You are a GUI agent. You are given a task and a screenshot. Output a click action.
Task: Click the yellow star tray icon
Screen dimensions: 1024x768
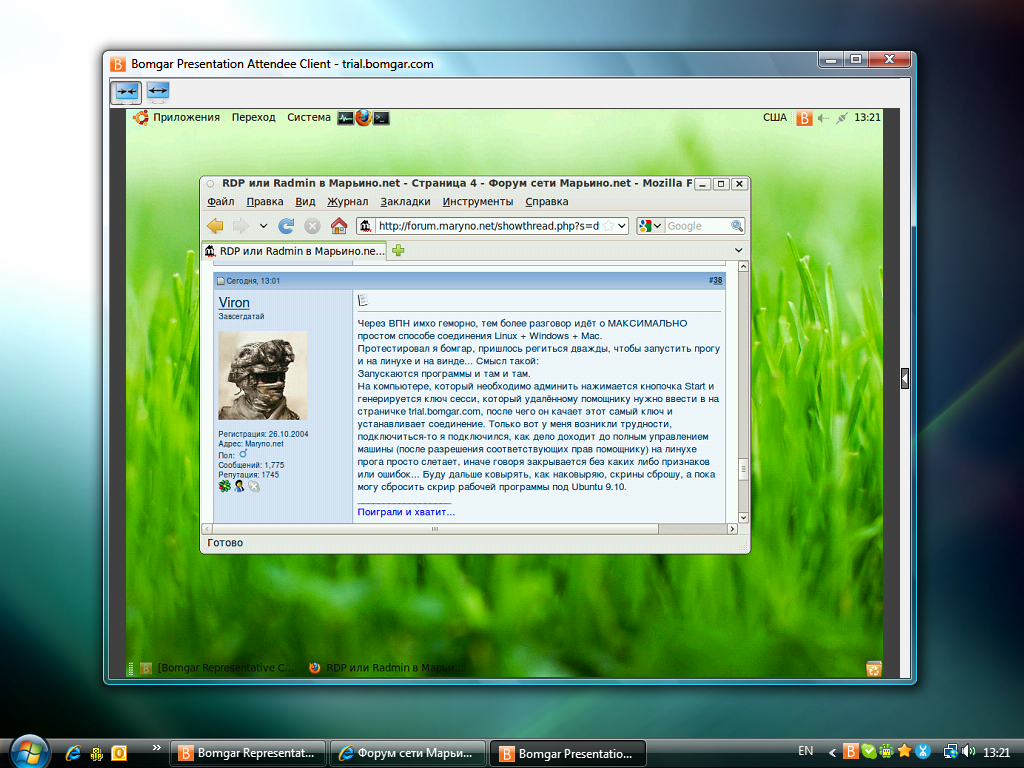pos(904,752)
